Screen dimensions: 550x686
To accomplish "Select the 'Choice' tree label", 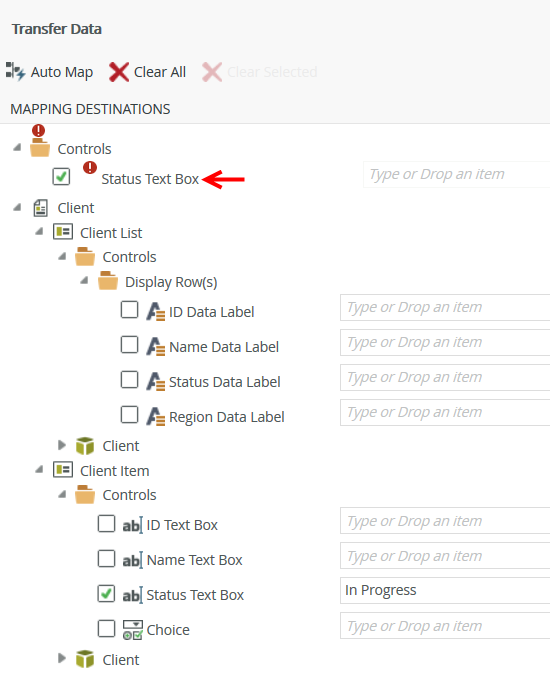I will (x=168, y=630).
